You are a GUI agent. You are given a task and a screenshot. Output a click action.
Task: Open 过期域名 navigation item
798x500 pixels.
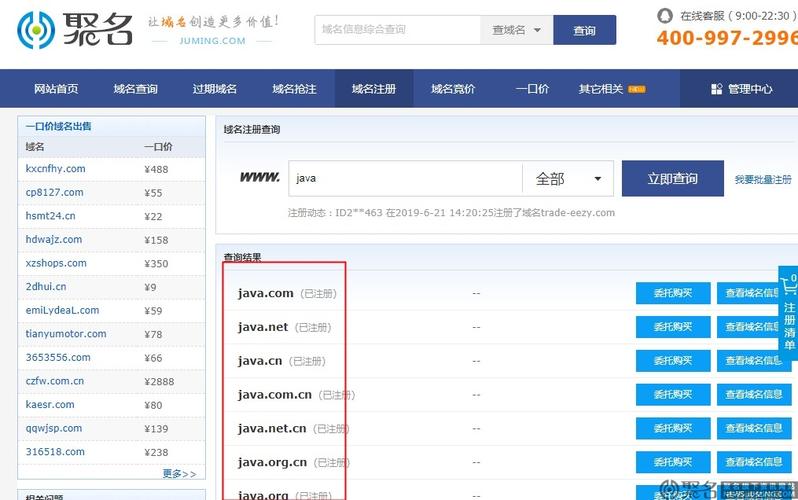tap(215, 89)
